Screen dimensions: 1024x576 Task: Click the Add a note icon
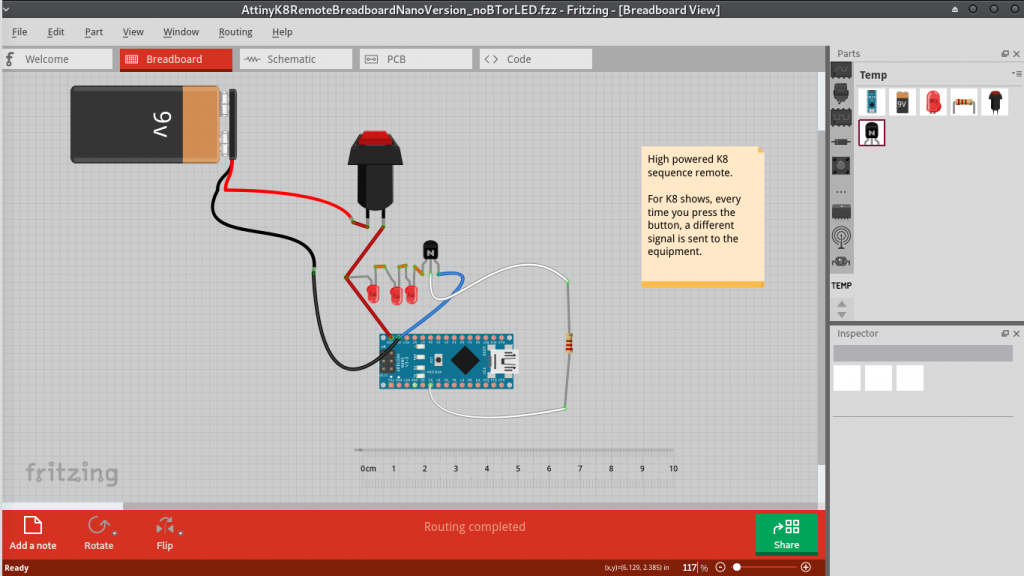(33, 526)
